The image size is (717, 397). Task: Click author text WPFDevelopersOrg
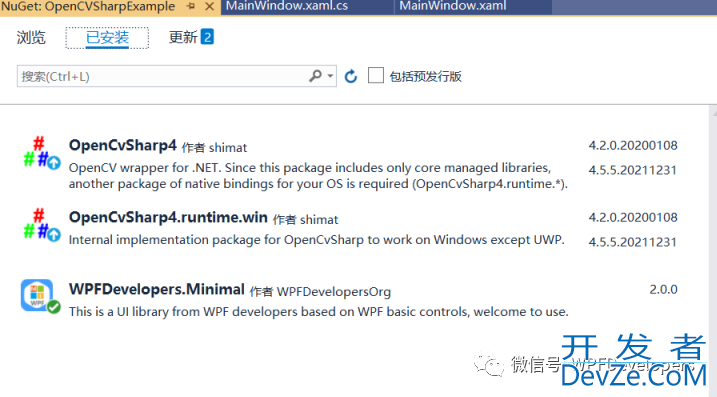coord(334,292)
